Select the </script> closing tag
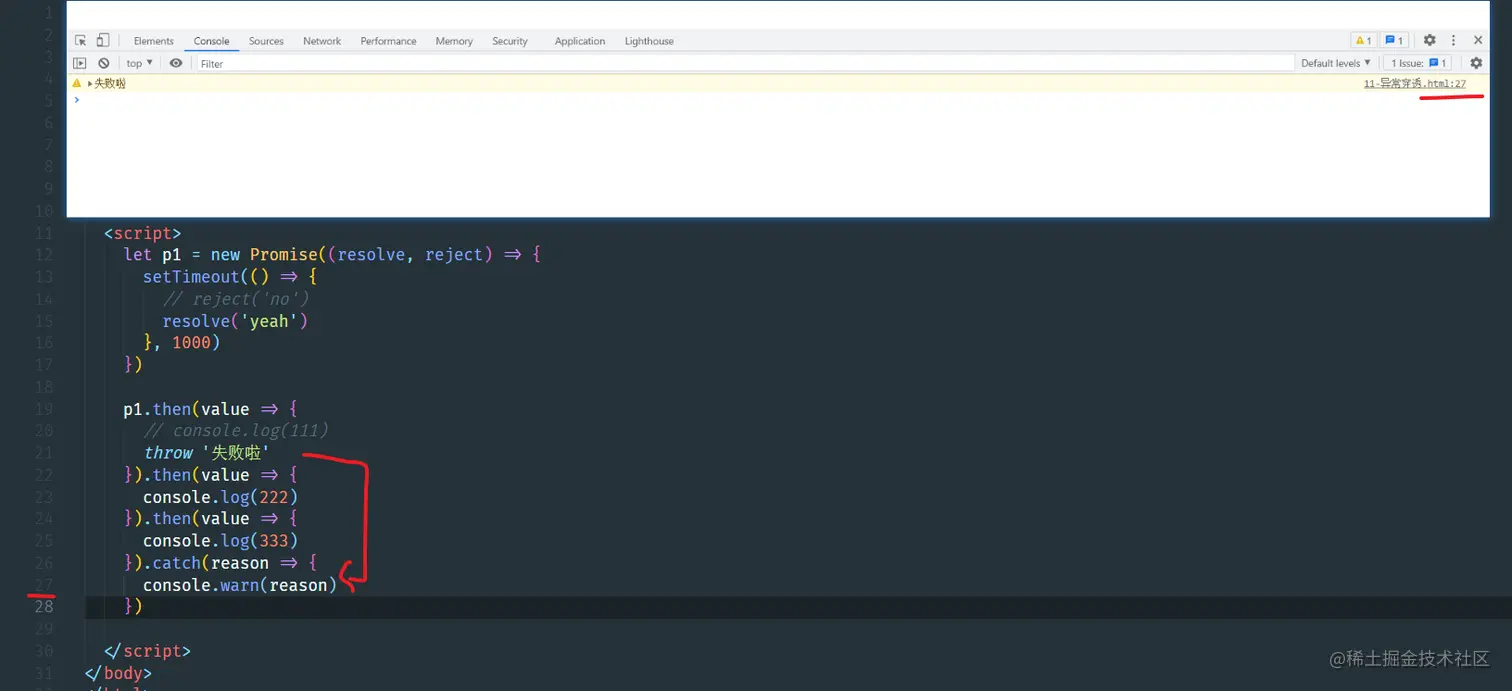Screen dimensions: 1512x691 tap(147, 651)
